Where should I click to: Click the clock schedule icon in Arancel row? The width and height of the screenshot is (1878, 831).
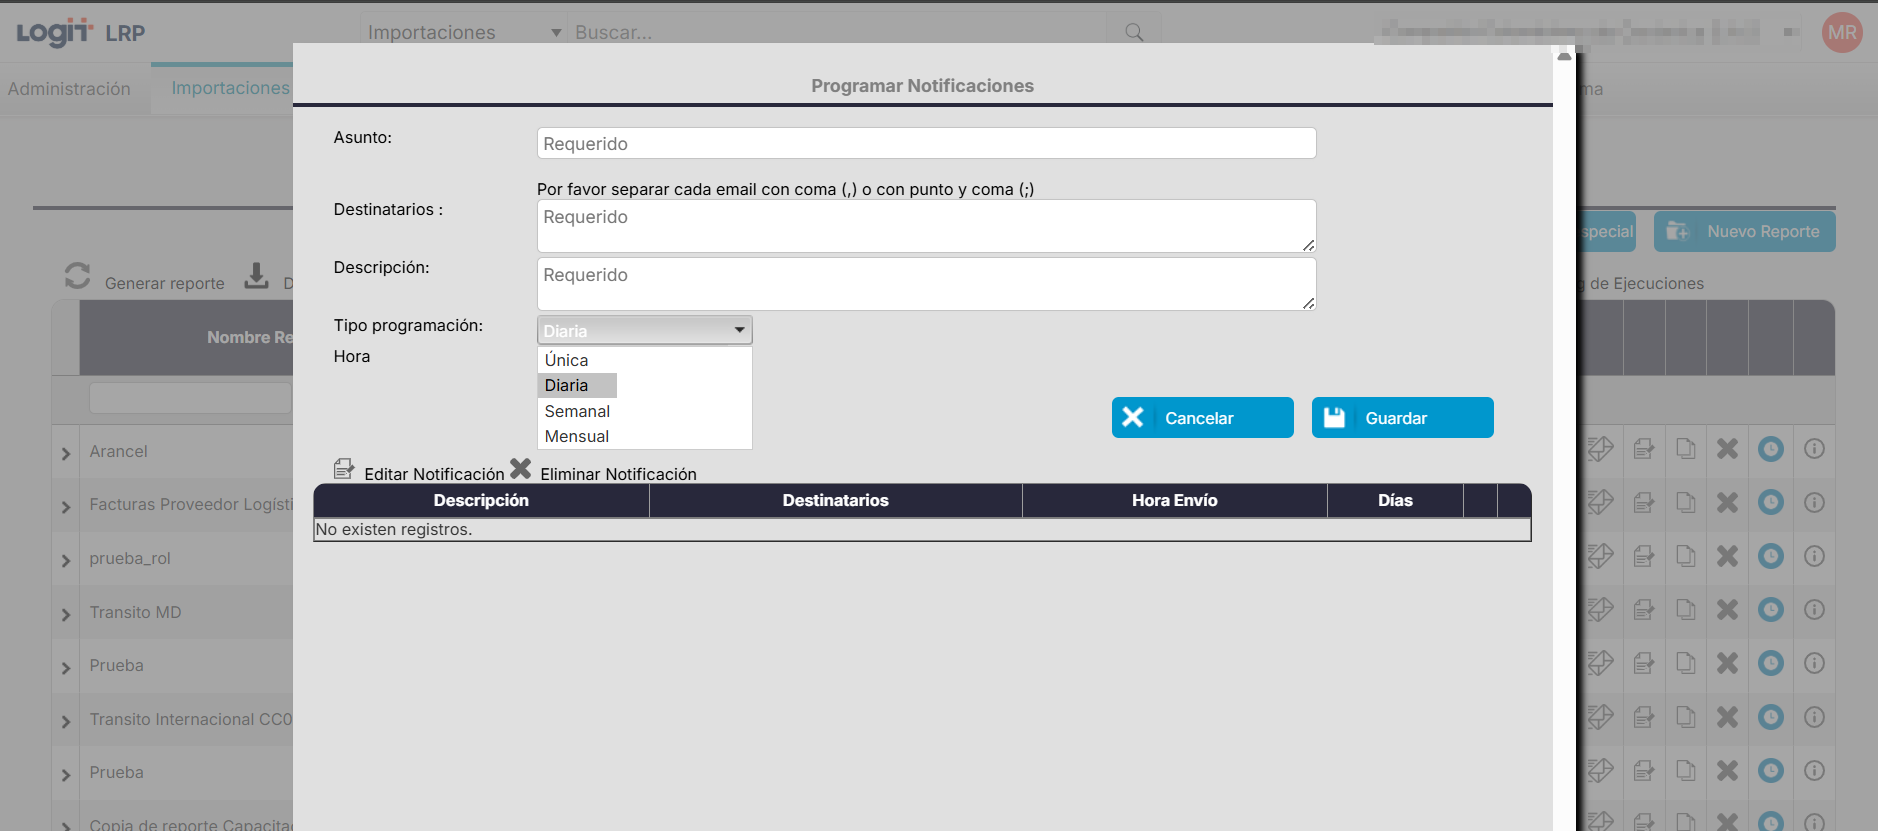point(1770,450)
